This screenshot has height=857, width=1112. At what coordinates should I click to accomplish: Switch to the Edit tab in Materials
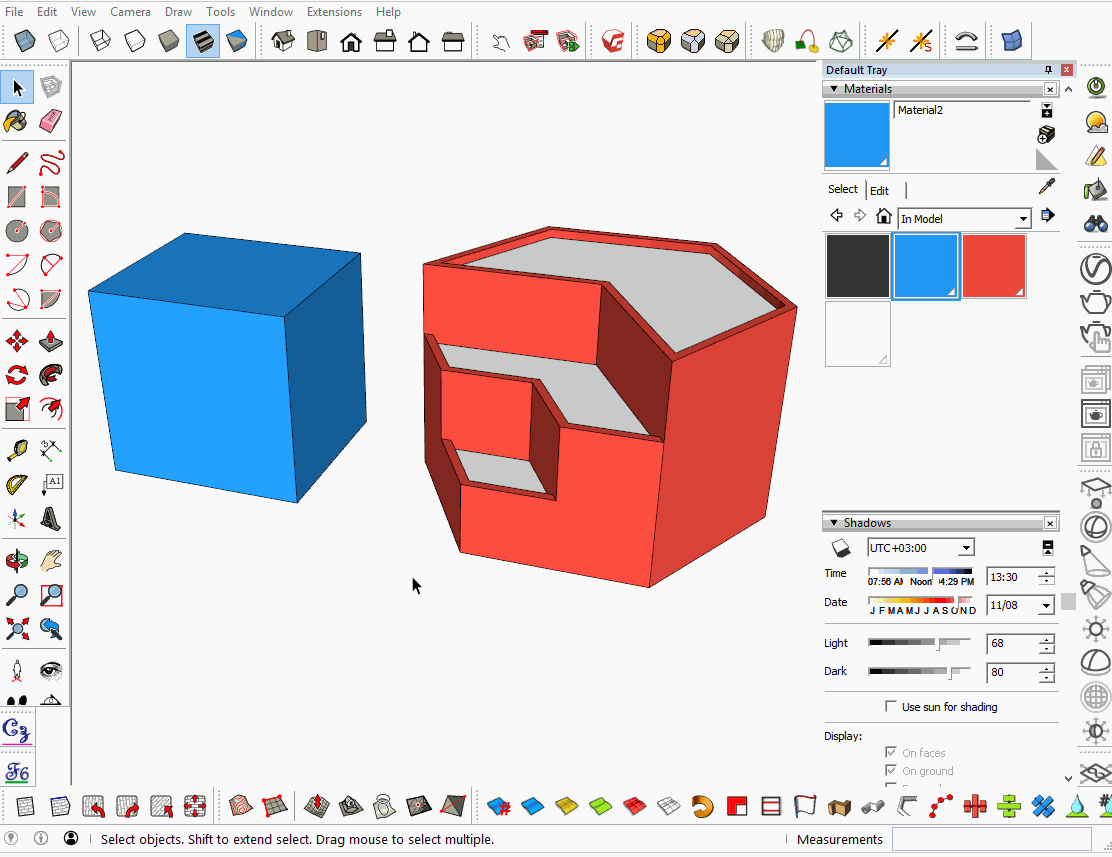pyautogui.click(x=879, y=190)
